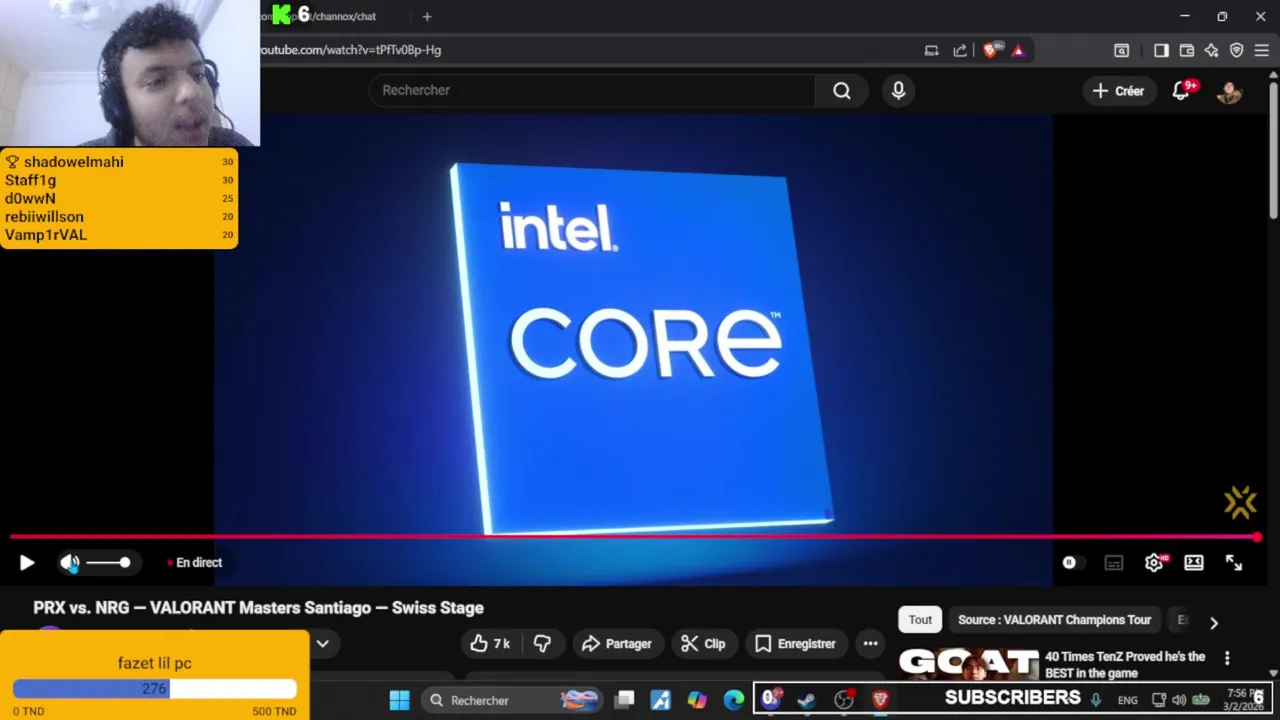Create a Clip from the video
The width and height of the screenshot is (1280, 720).
(703, 644)
